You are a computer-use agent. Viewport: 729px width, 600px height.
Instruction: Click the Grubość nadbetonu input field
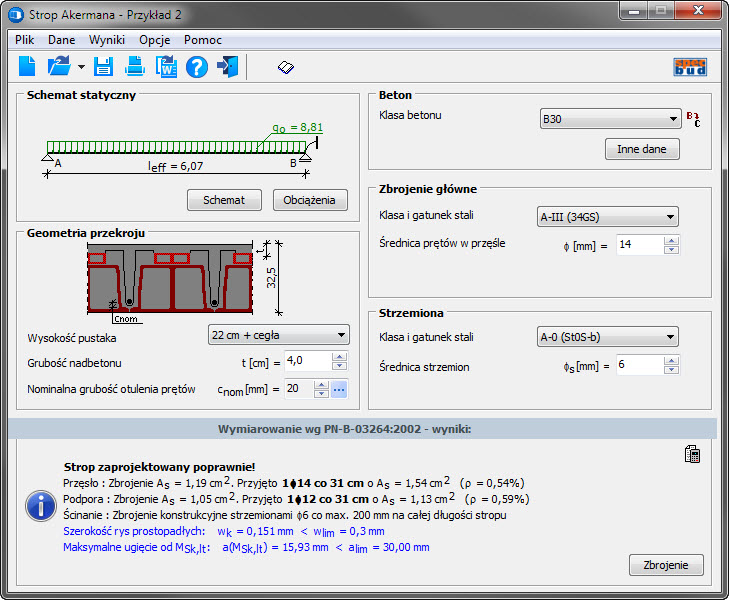pyautogui.click(x=305, y=361)
